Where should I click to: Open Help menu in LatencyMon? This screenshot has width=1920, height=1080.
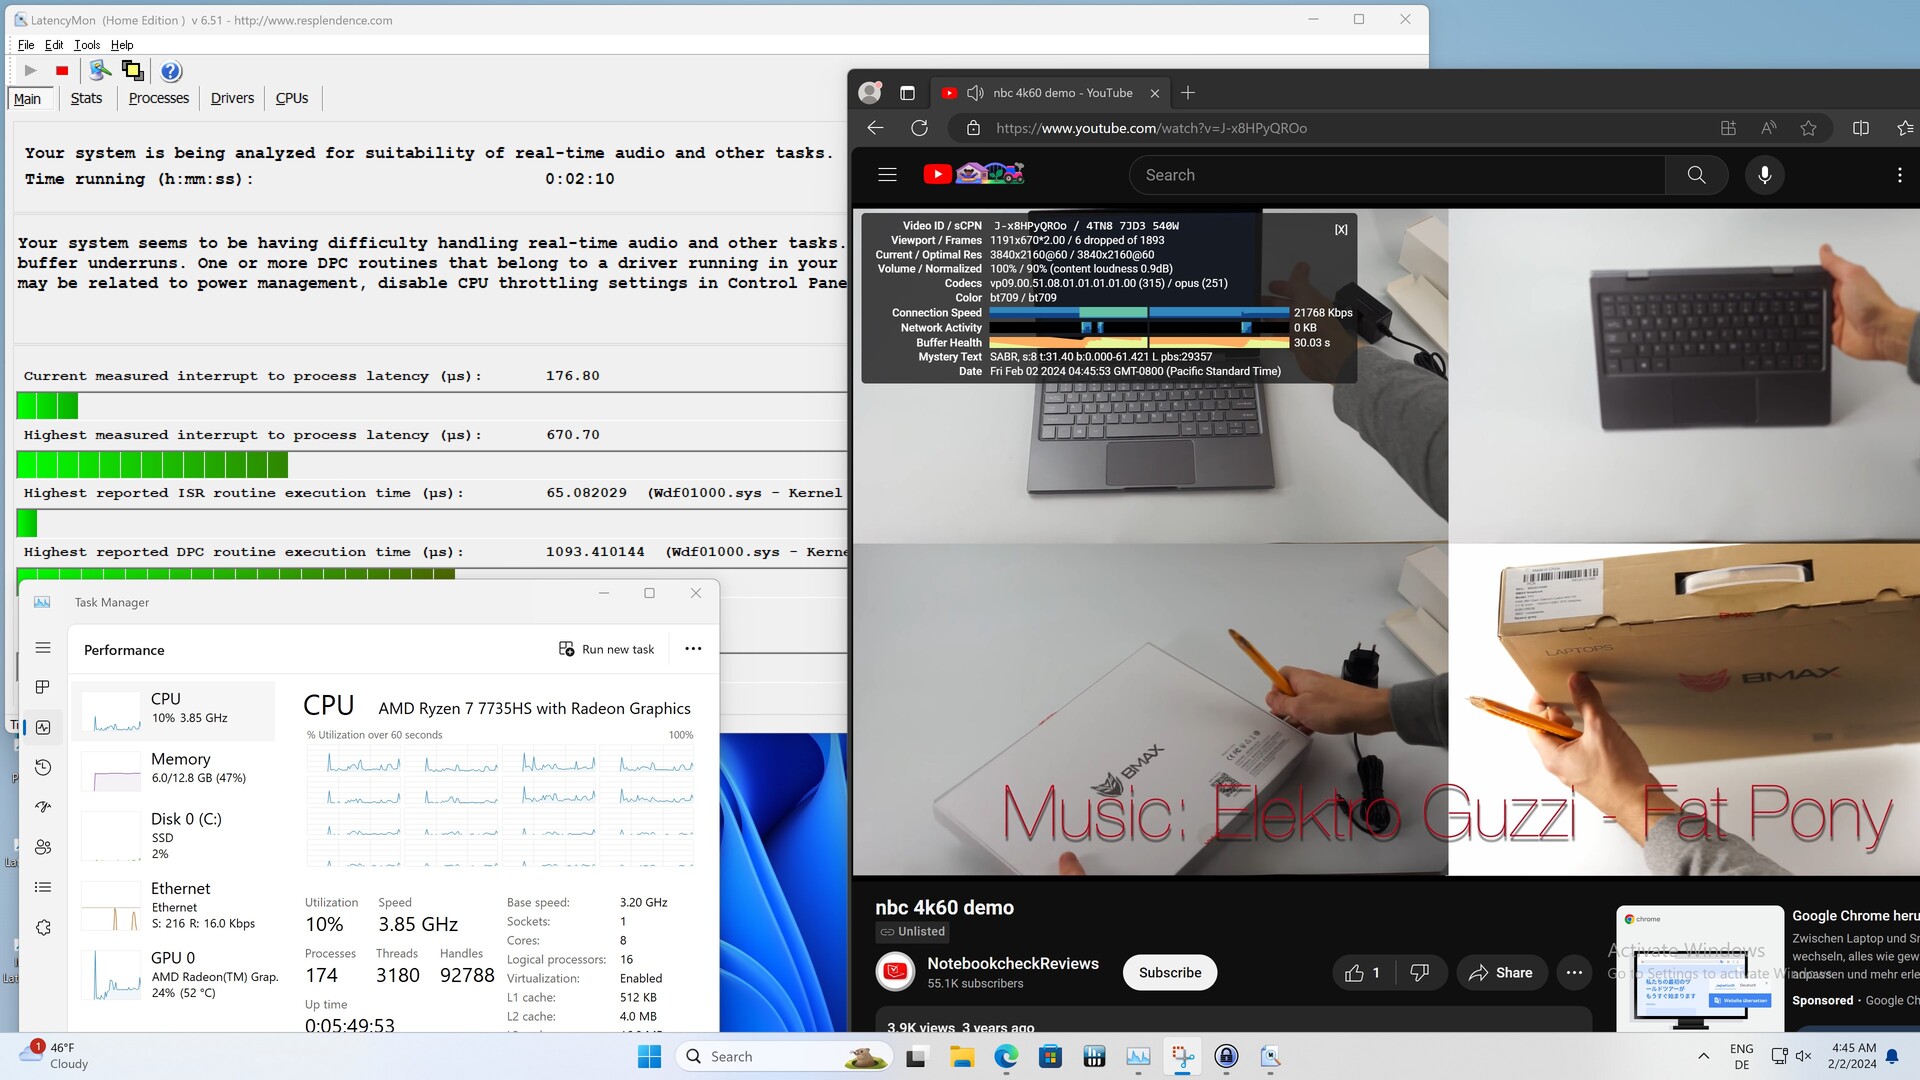(122, 45)
